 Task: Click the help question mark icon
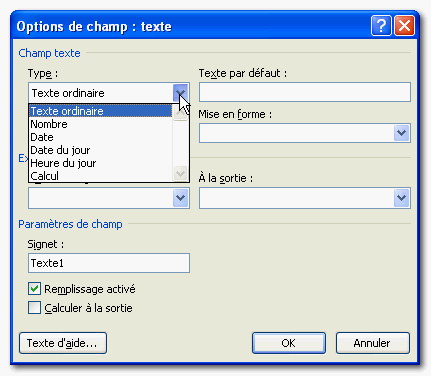pyautogui.click(x=381, y=26)
